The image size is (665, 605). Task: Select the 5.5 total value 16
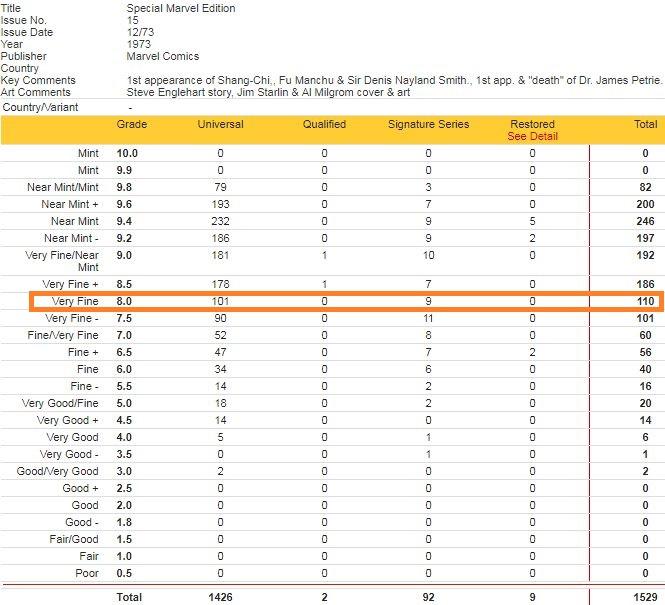pyautogui.click(x=645, y=386)
